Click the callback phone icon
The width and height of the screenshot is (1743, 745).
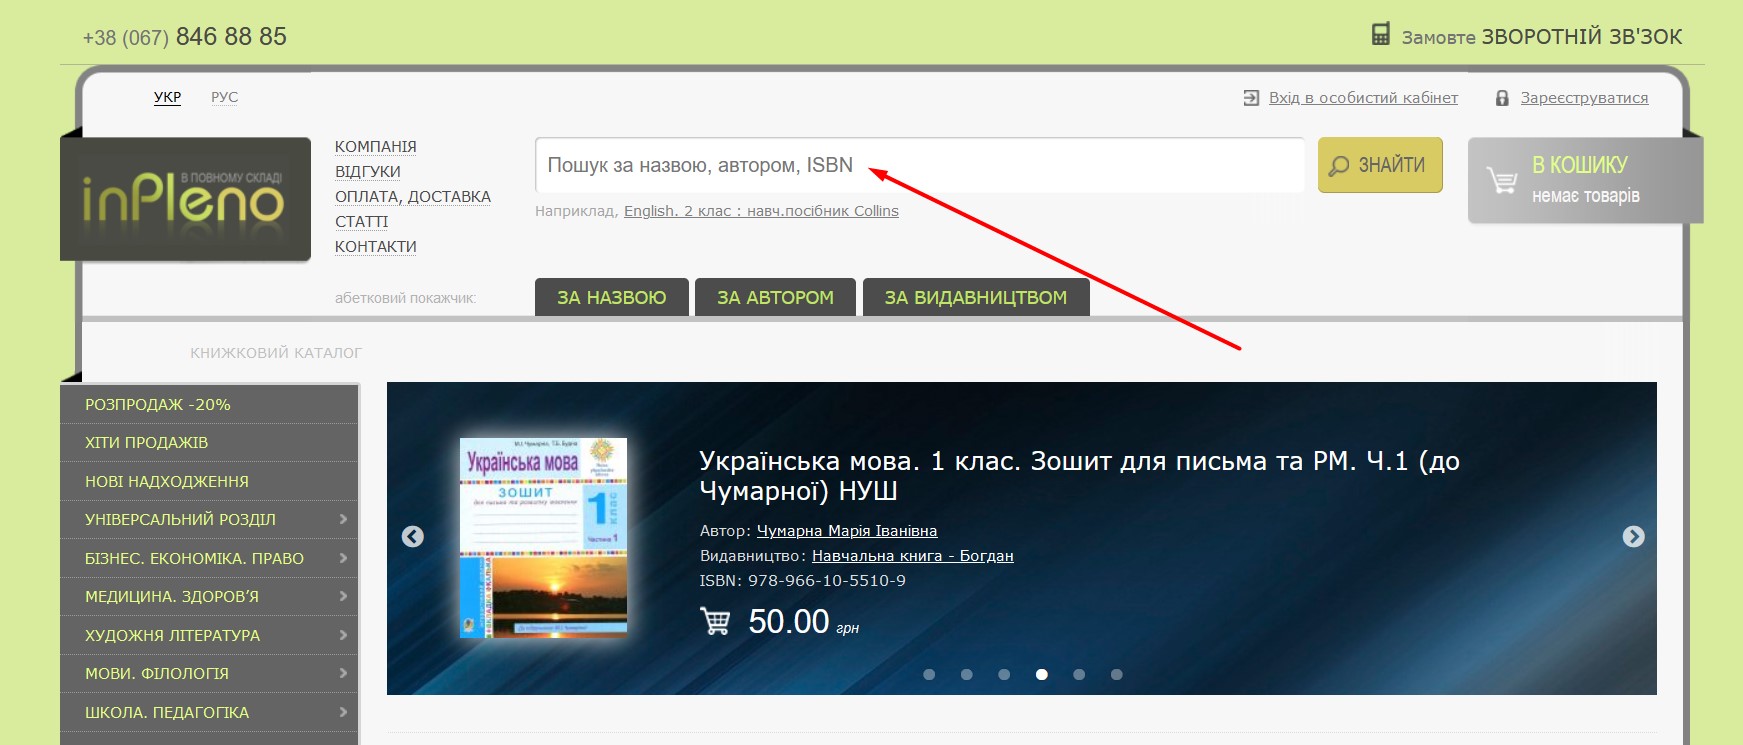[1381, 35]
